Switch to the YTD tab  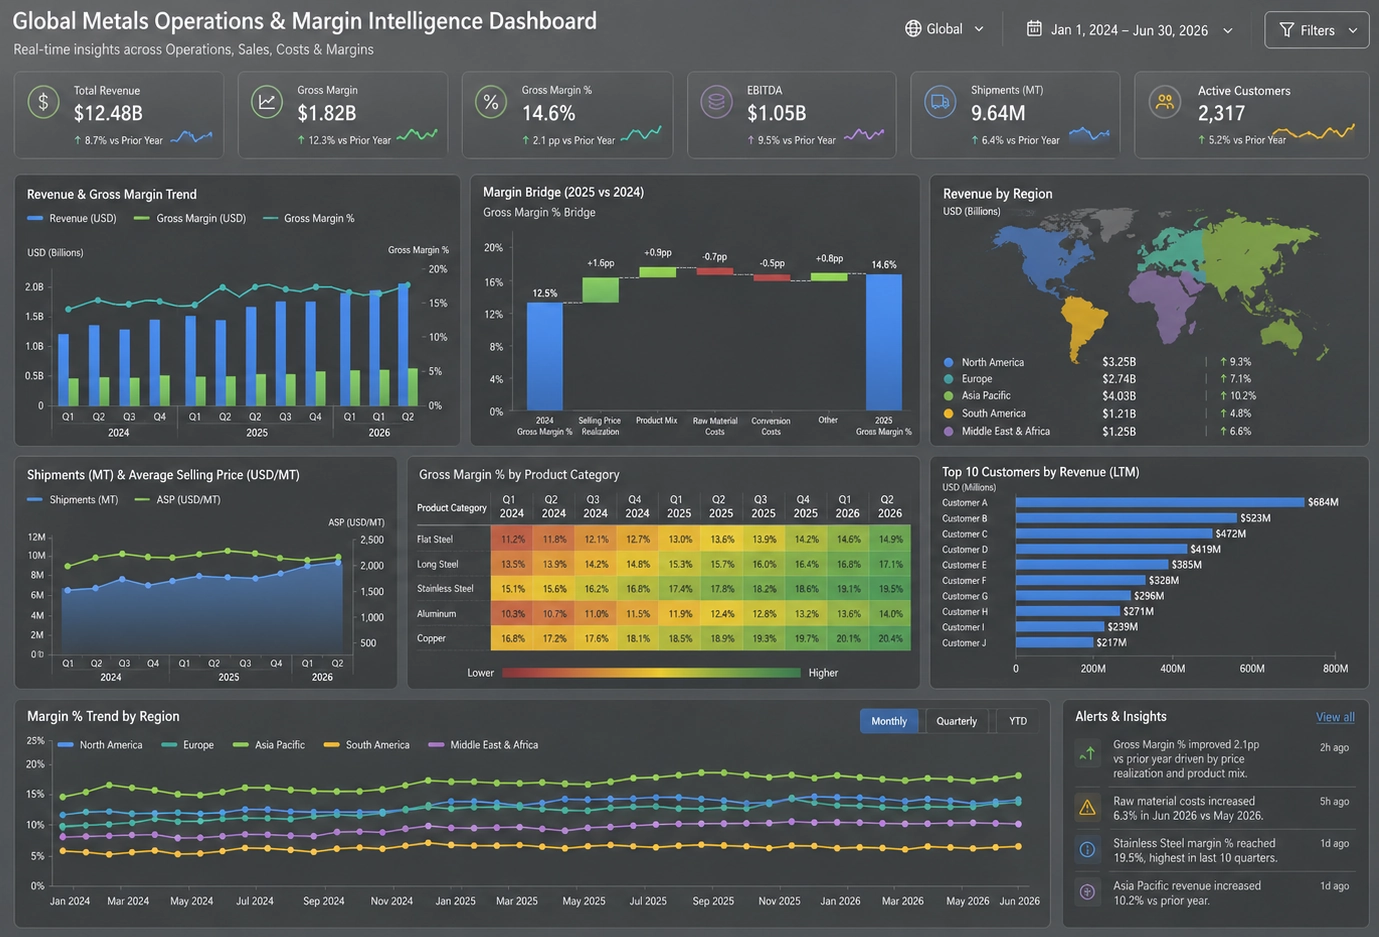(x=1018, y=721)
